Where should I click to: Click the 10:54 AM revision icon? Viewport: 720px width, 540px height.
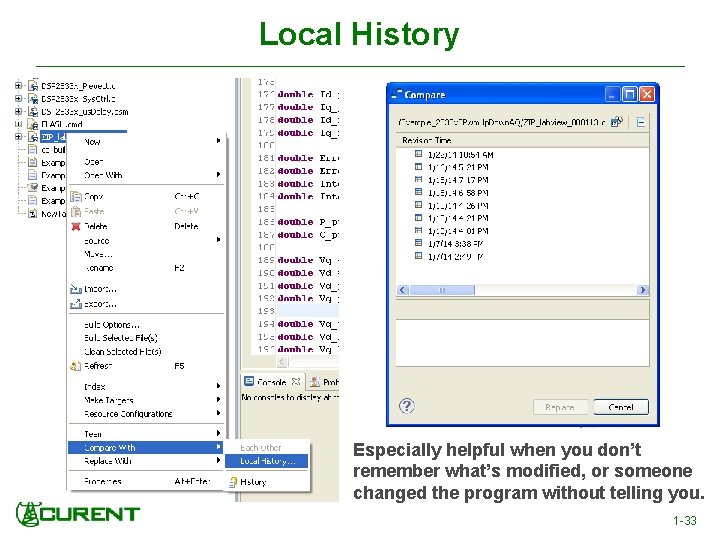point(418,154)
